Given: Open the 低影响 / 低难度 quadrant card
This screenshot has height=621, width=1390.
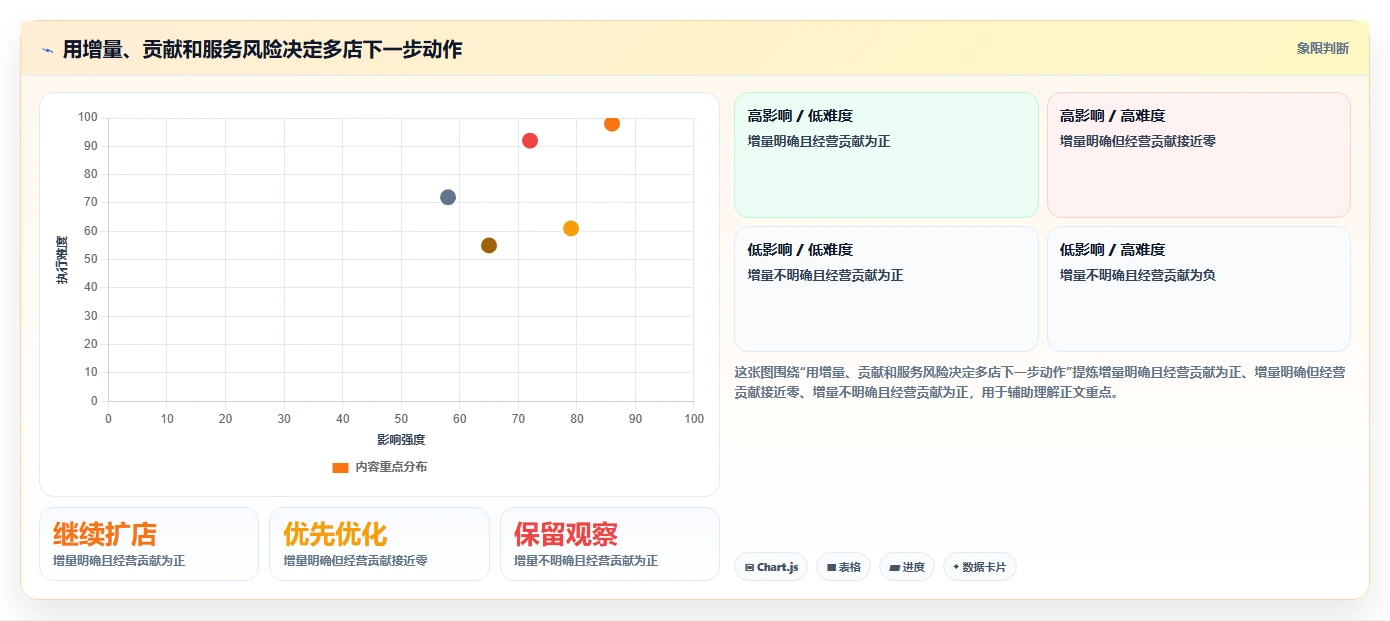Looking at the screenshot, I should click(886, 289).
